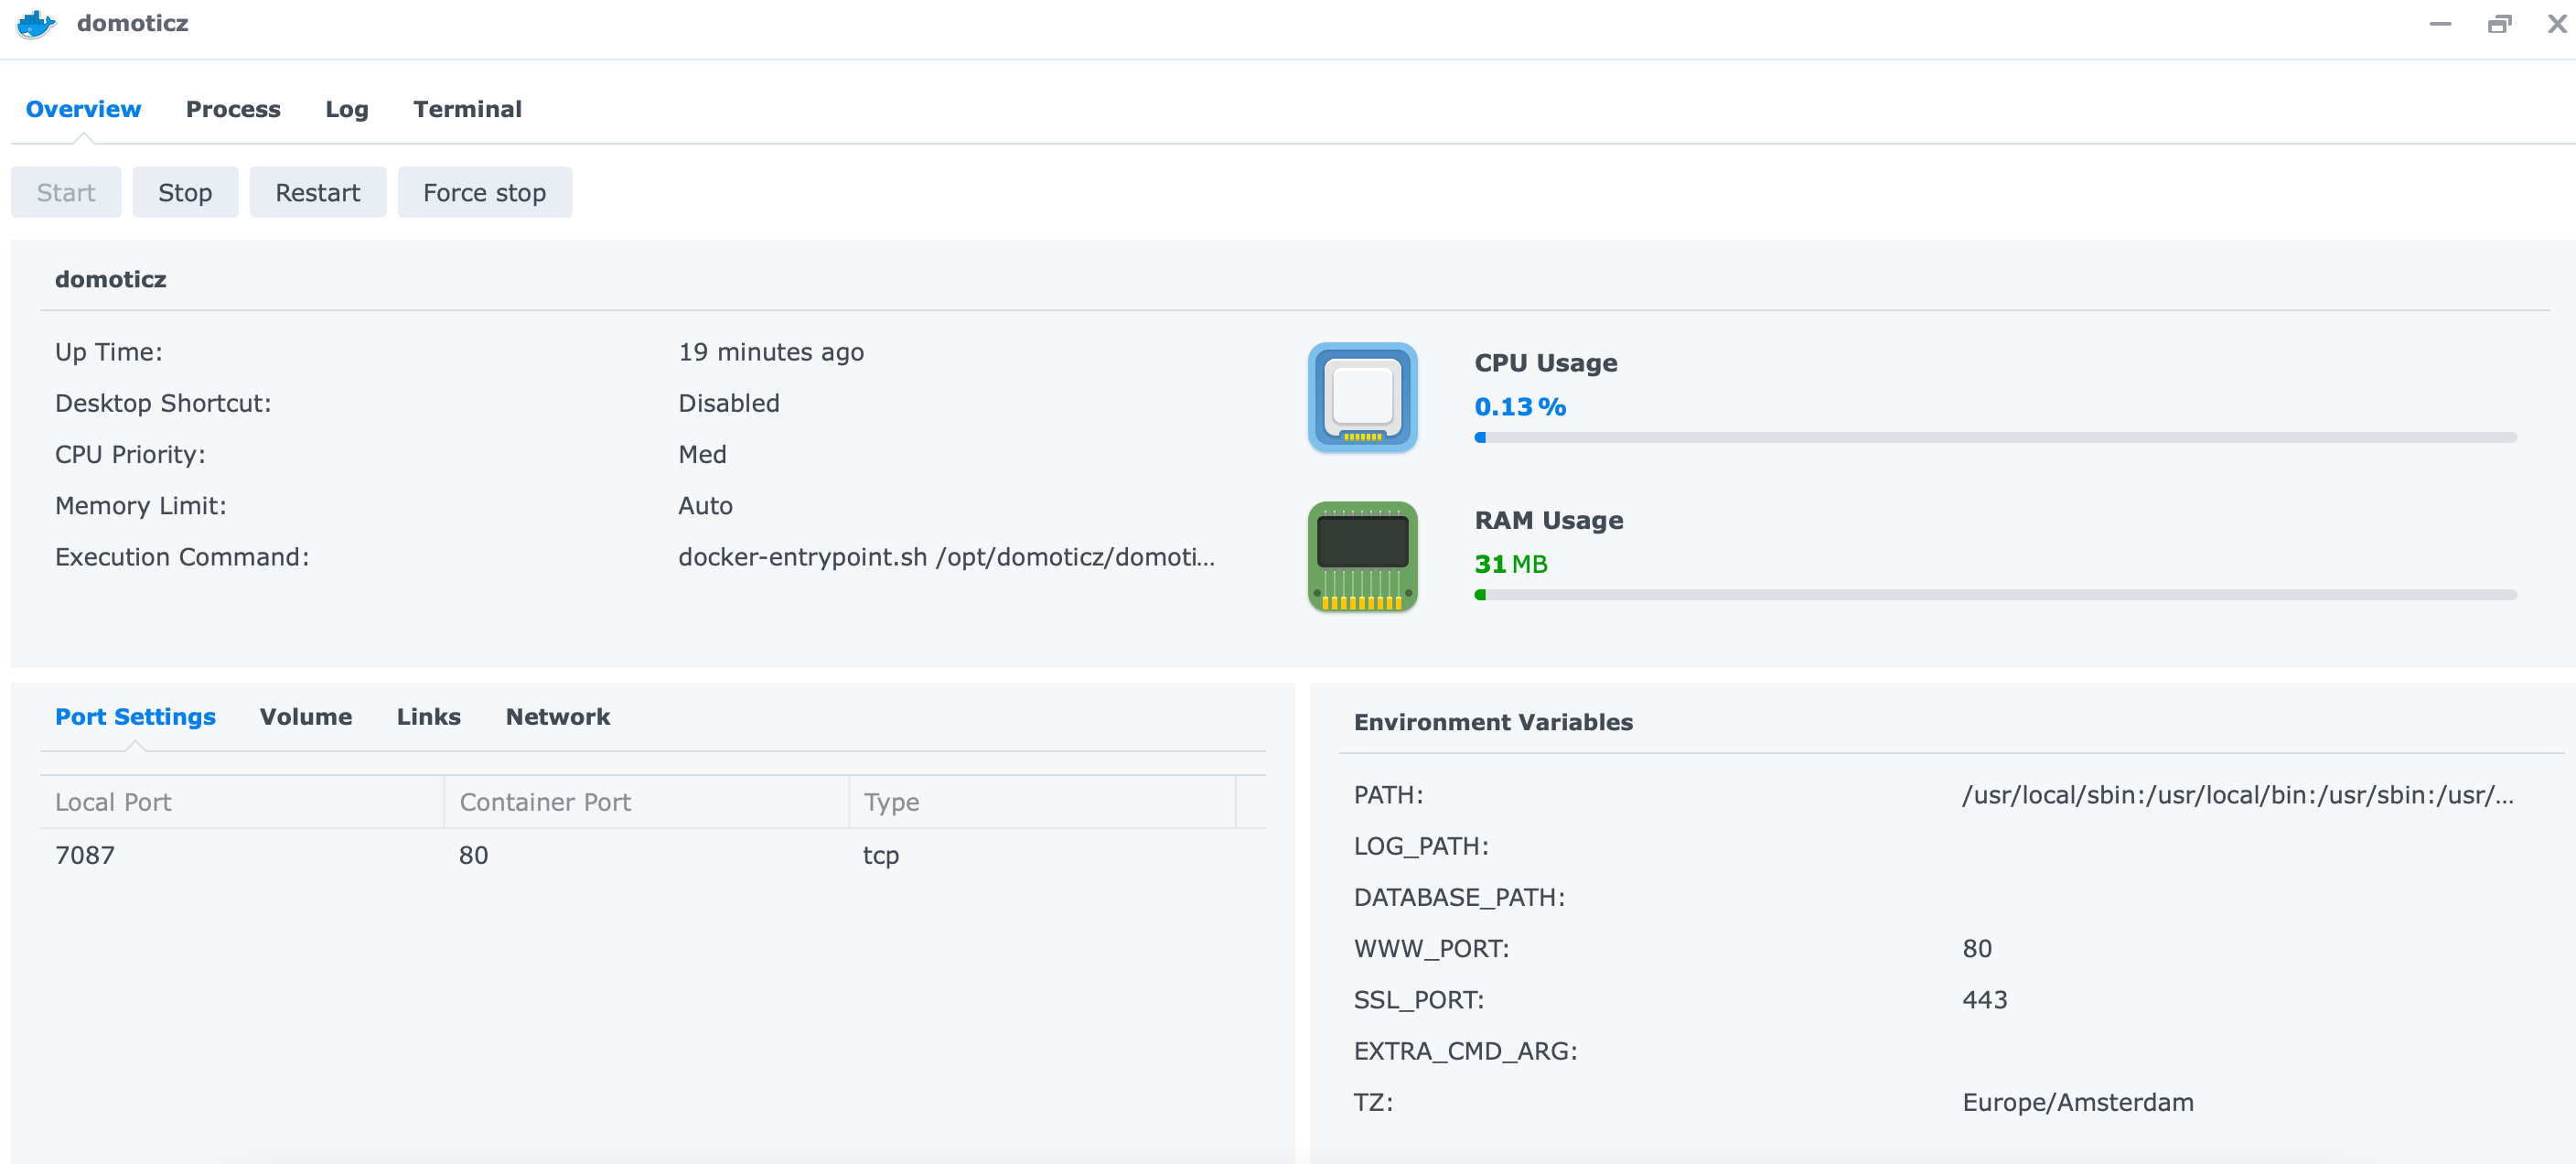The image size is (2576, 1164).
Task: Stop the domoticz container
Action: click(185, 192)
